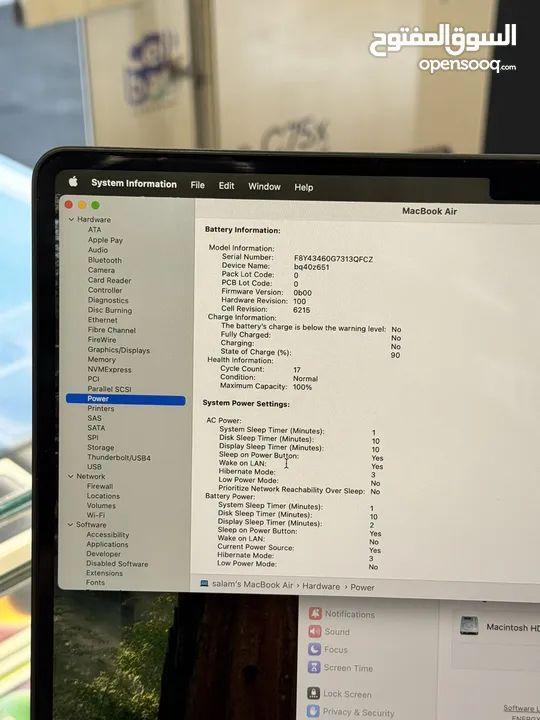
Task: Select Volumes under Network
Action: (x=101, y=506)
